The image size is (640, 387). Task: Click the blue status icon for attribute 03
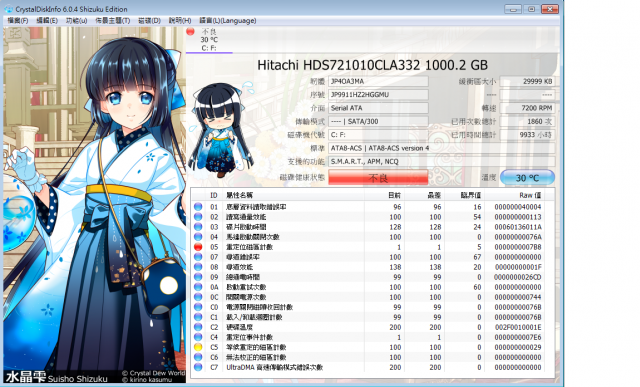tap(198, 227)
